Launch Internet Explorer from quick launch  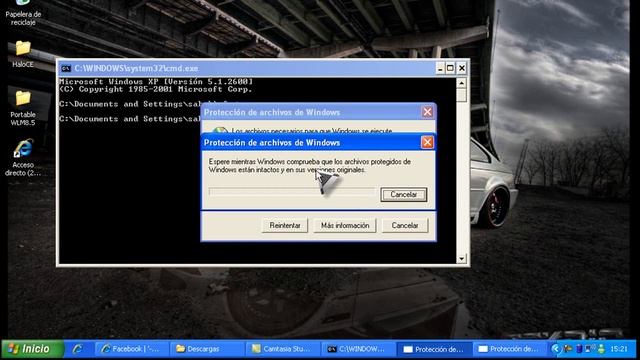[x=77, y=349]
